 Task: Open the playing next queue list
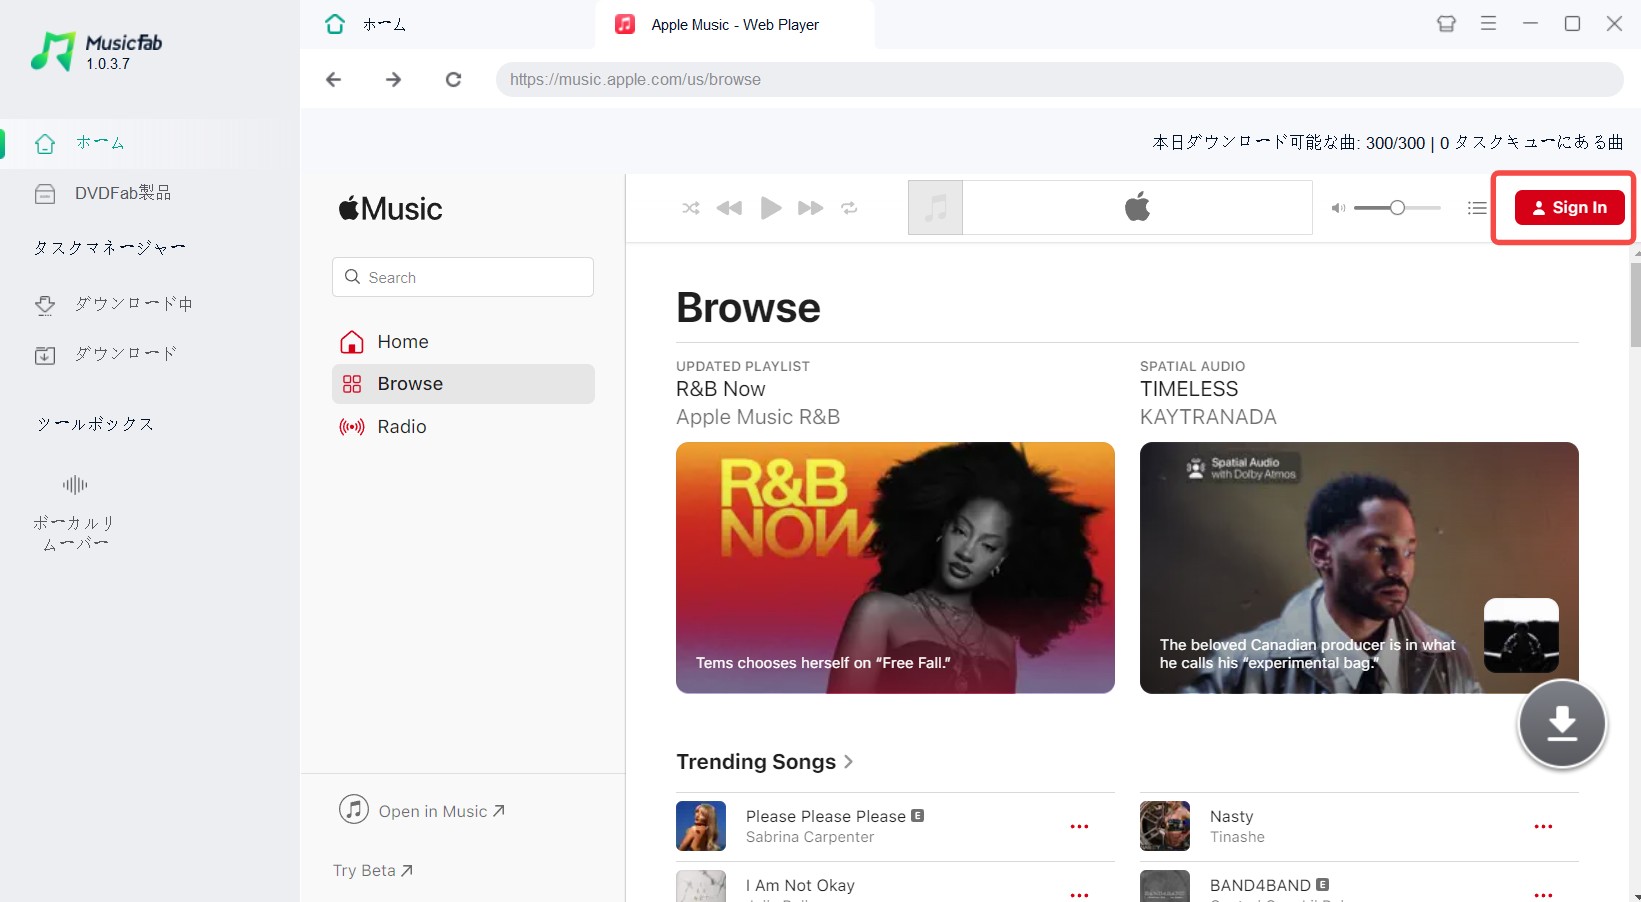(x=1477, y=208)
